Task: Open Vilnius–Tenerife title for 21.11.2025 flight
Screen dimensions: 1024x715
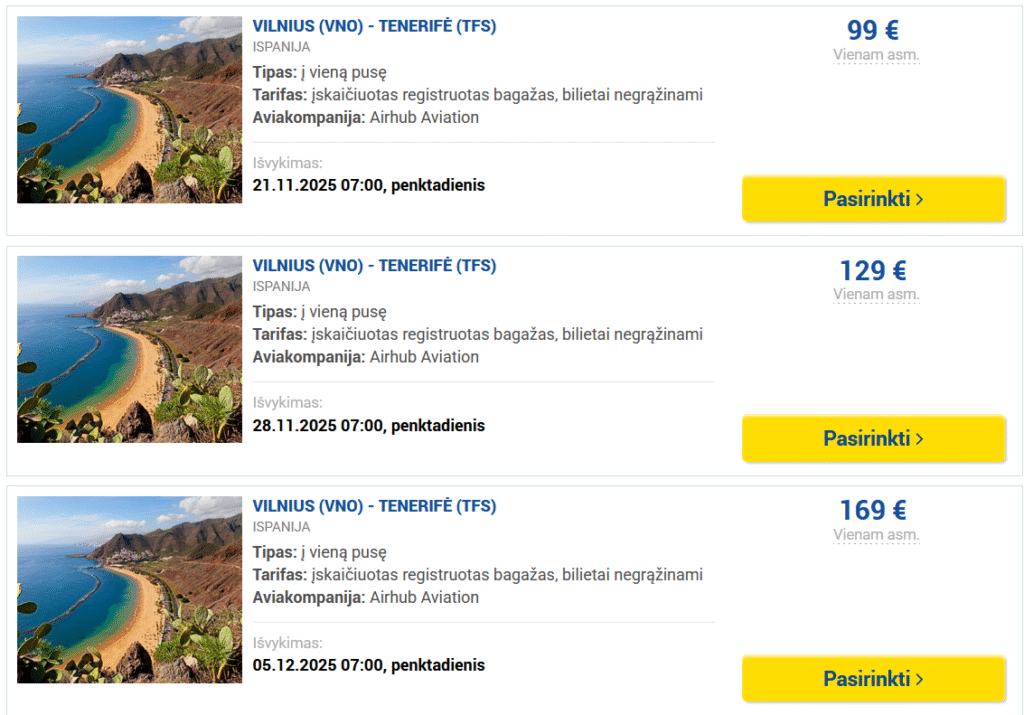Action: [374, 26]
